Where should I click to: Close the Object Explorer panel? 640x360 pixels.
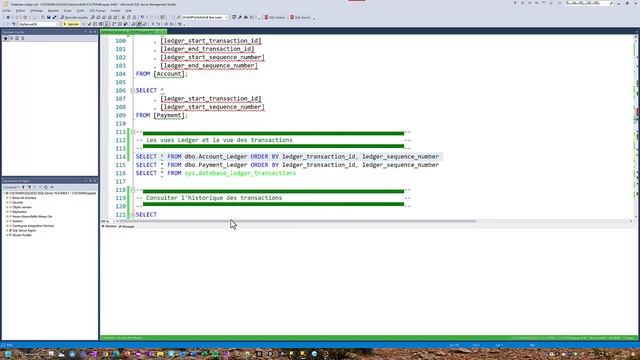point(95,181)
